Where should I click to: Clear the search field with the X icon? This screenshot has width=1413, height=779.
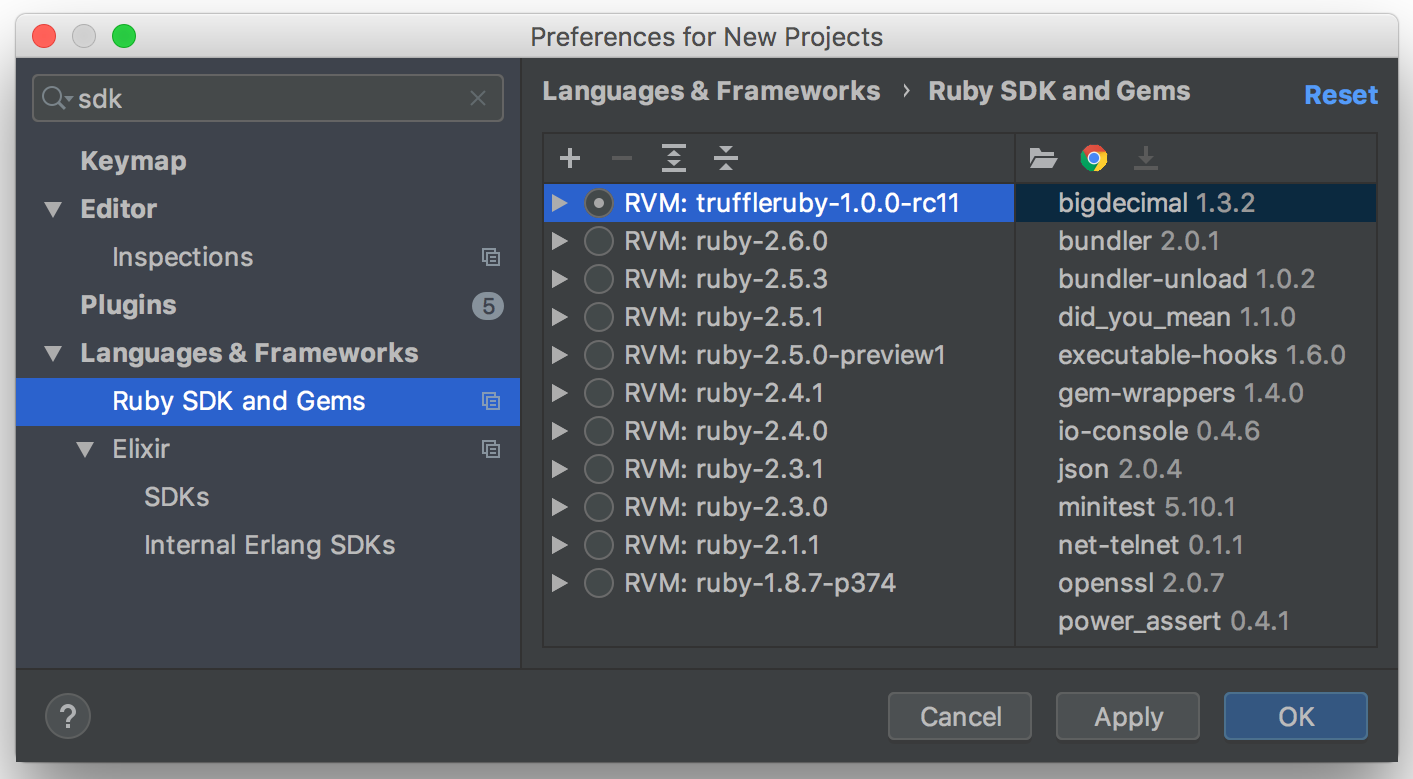(x=478, y=98)
